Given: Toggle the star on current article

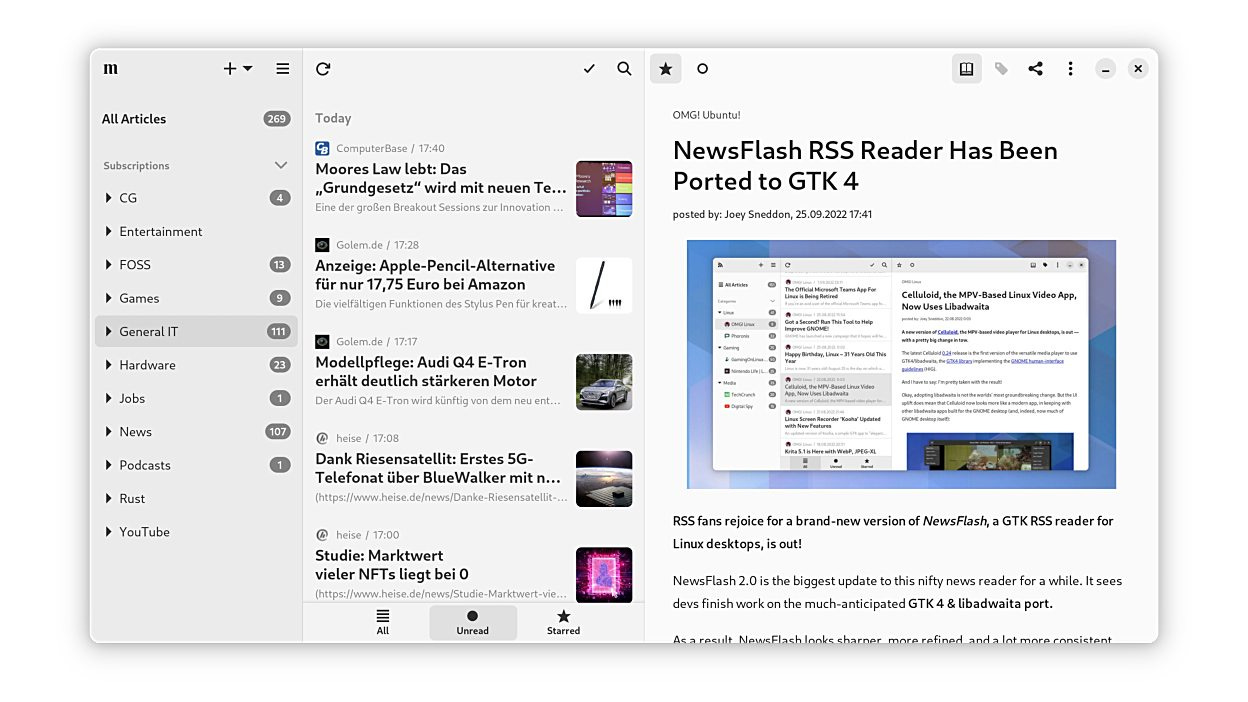Looking at the screenshot, I should pyautogui.click(x=666, y=69).
